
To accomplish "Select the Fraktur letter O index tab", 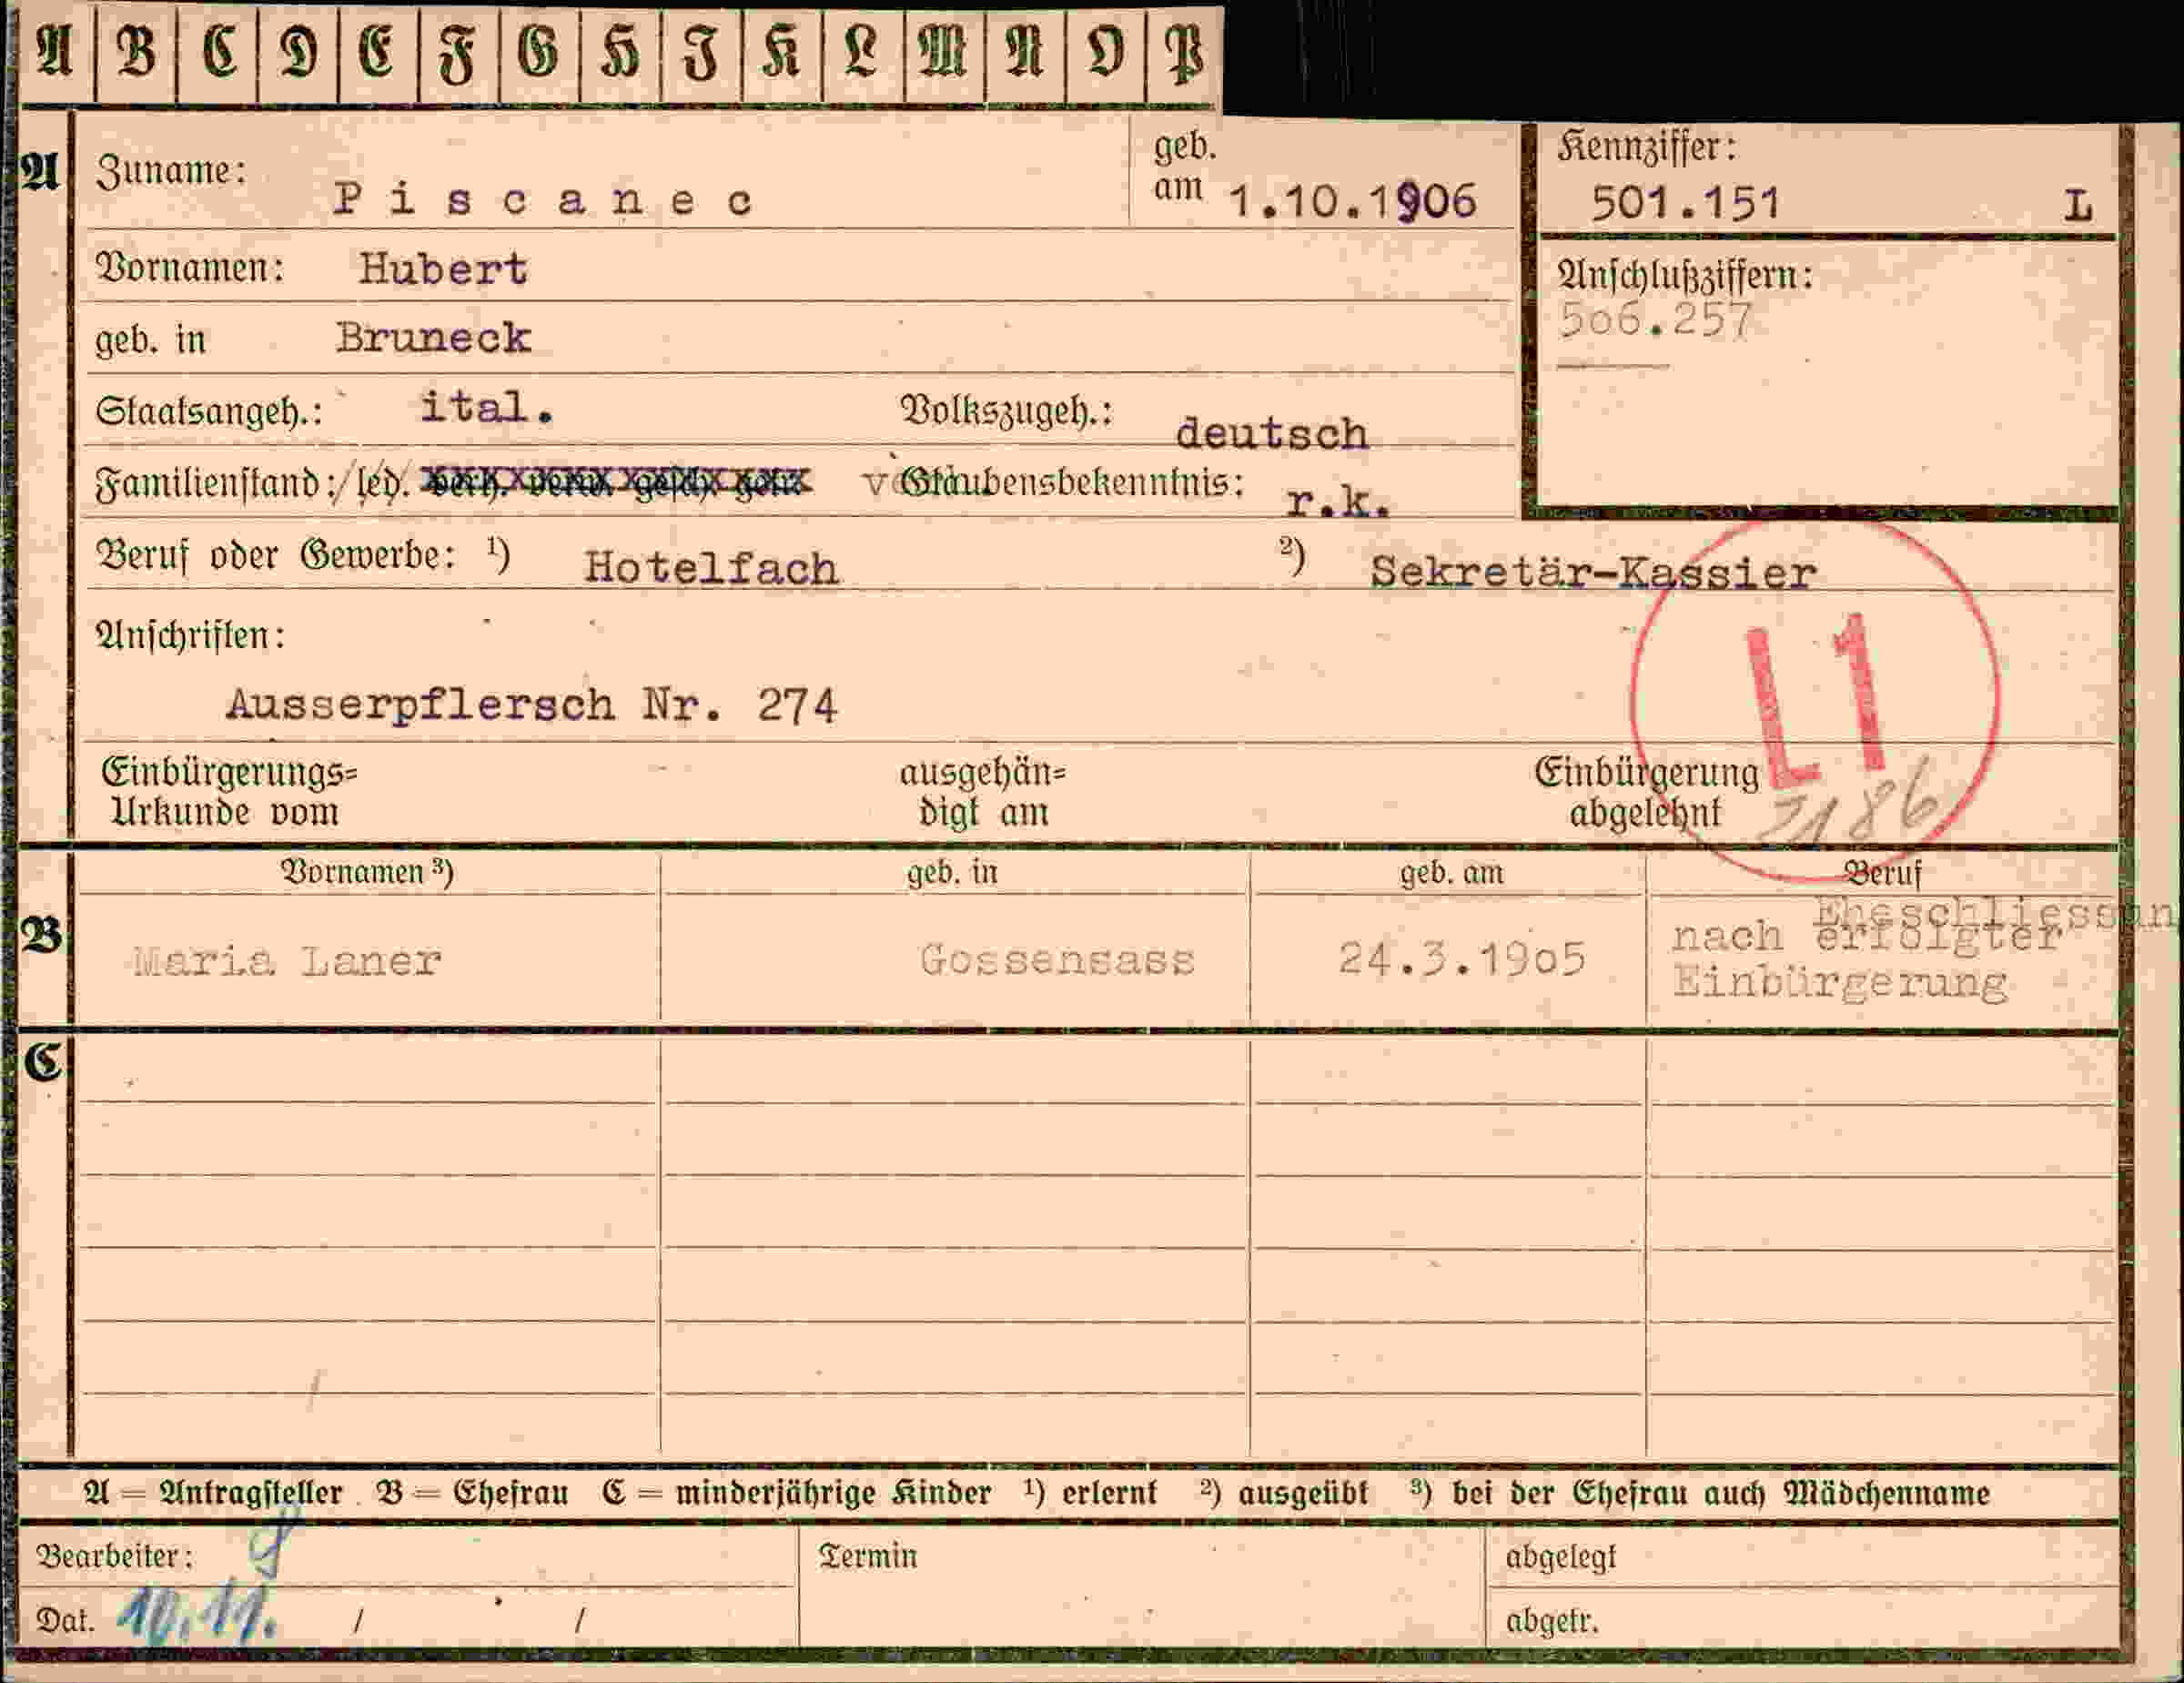I will tap(1105, 54).
